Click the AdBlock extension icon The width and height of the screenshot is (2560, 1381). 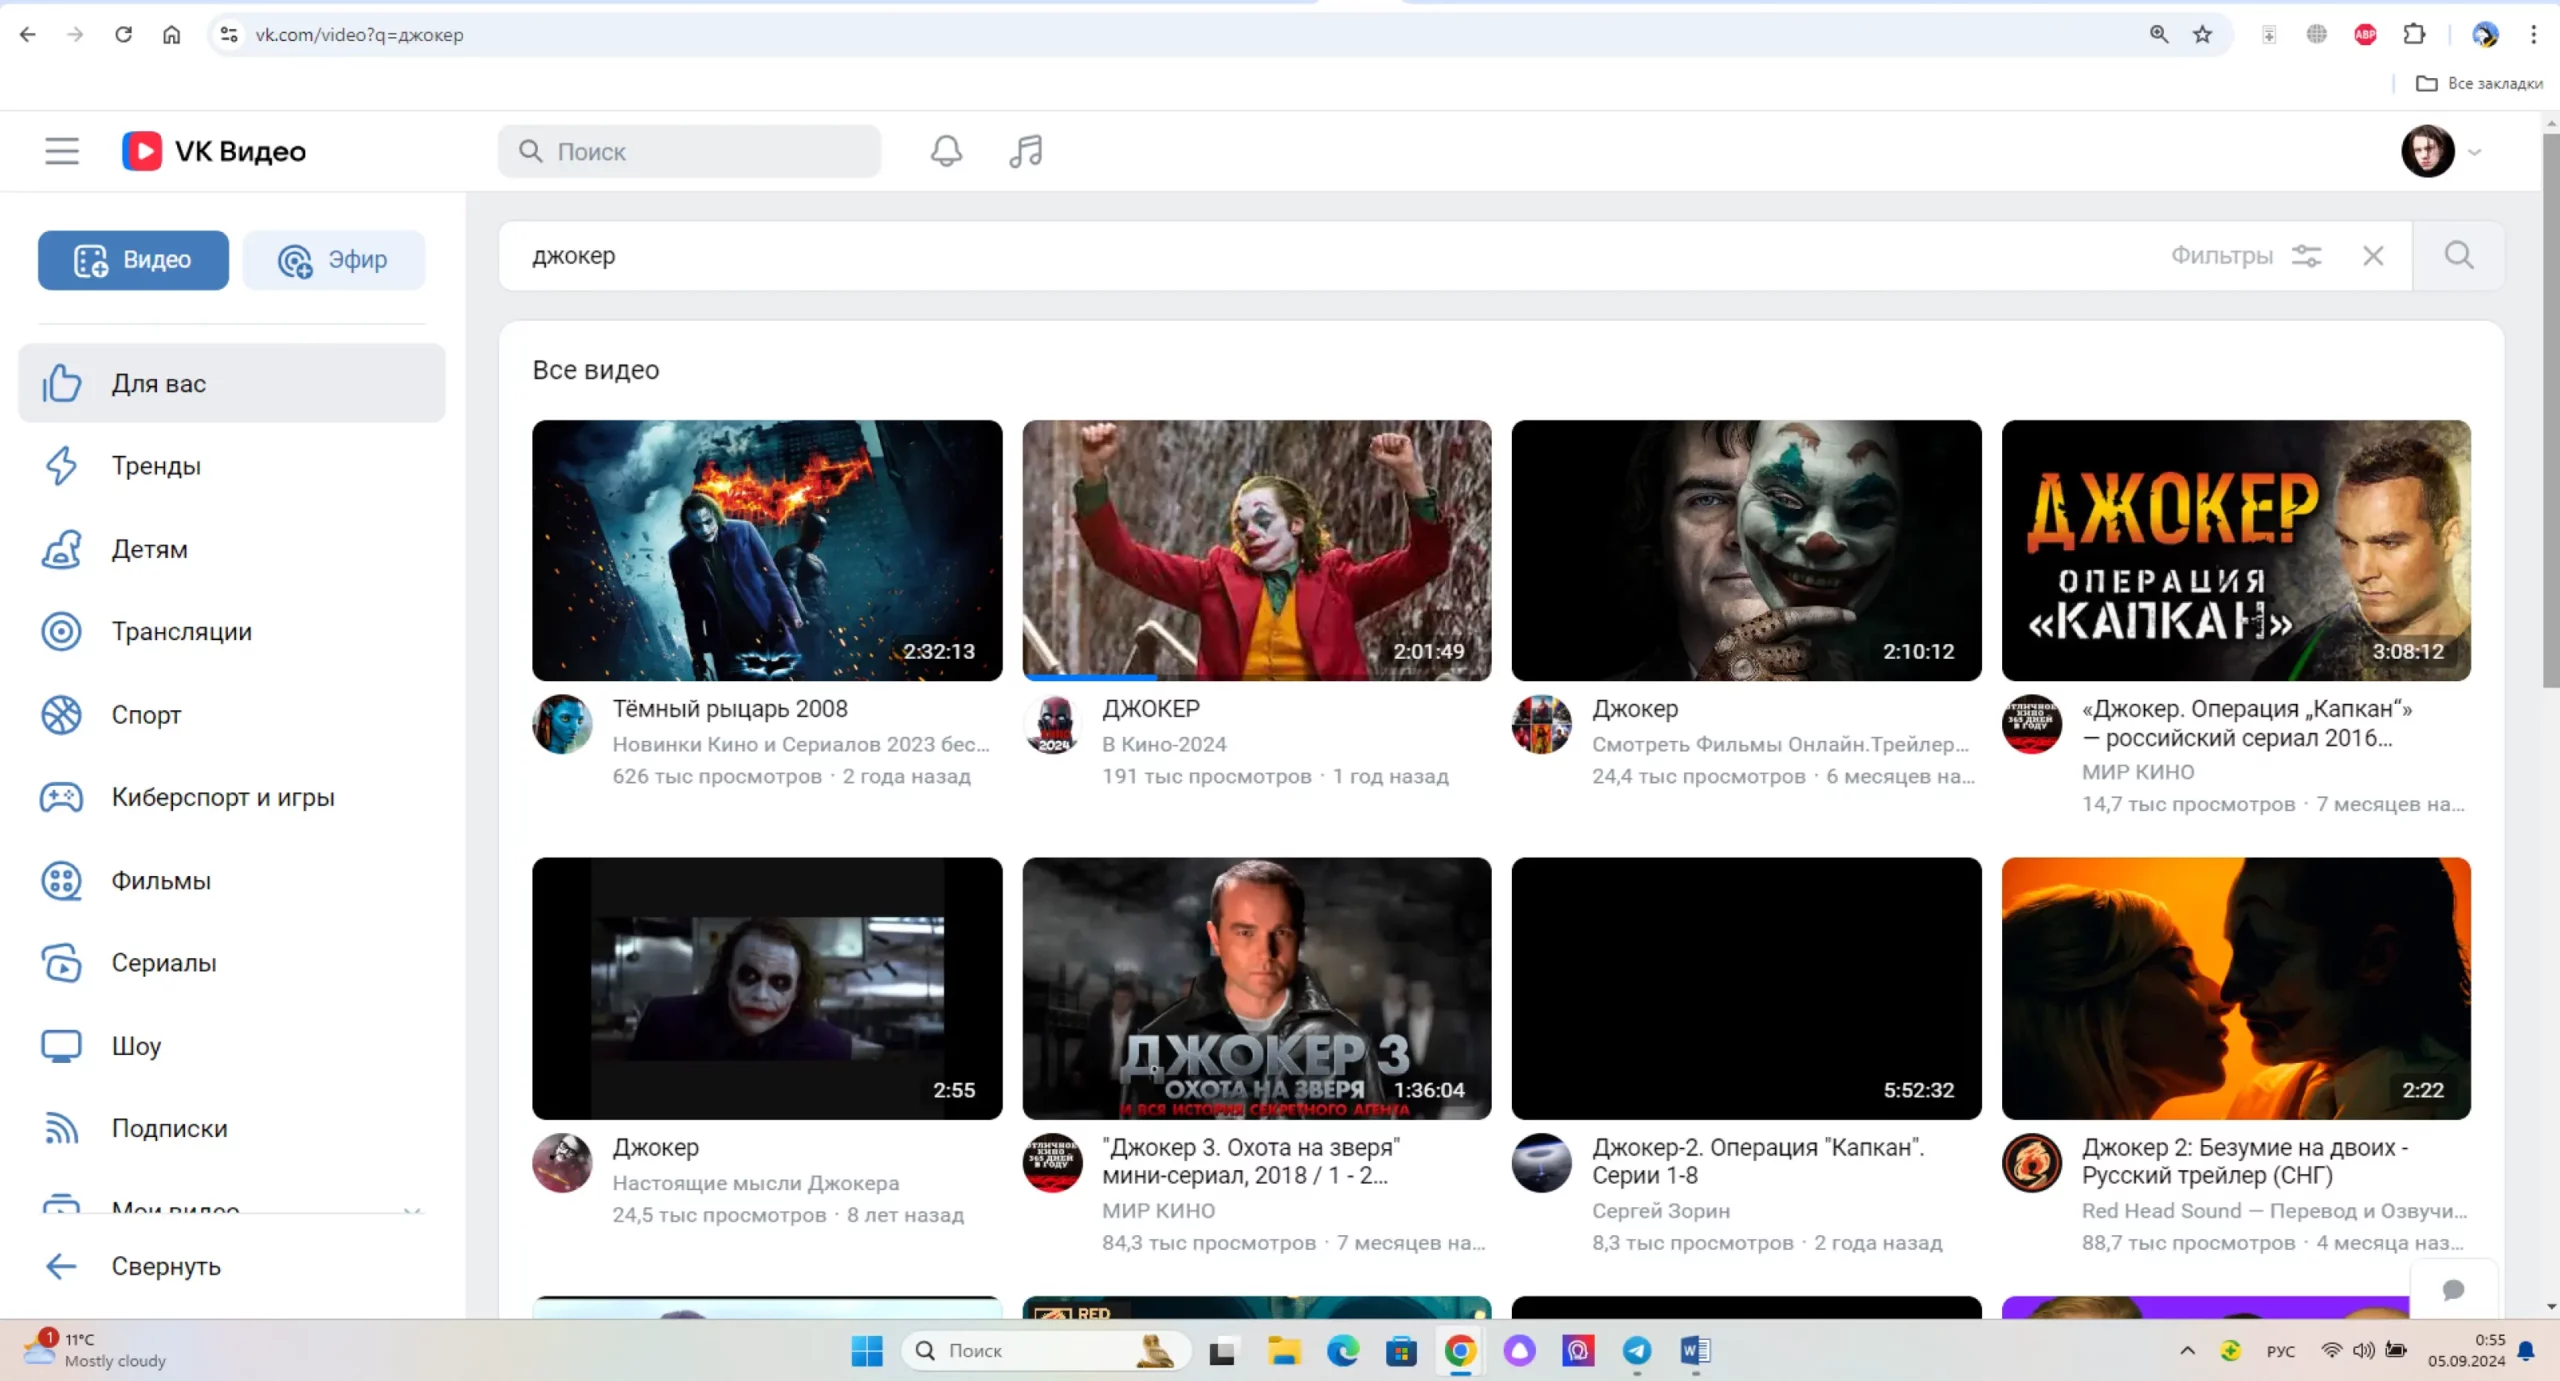click(x=2365, y=35)
